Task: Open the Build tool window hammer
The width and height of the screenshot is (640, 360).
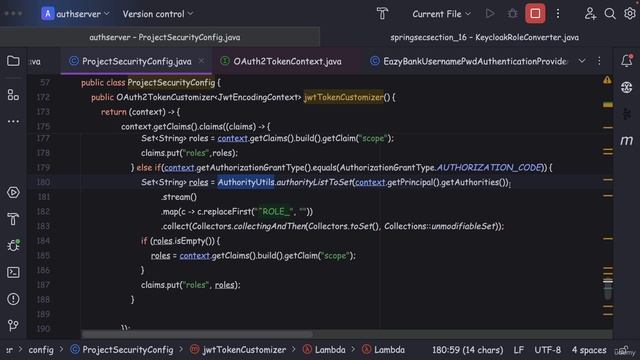Action: pyautogui.click(x=13, y=219)
